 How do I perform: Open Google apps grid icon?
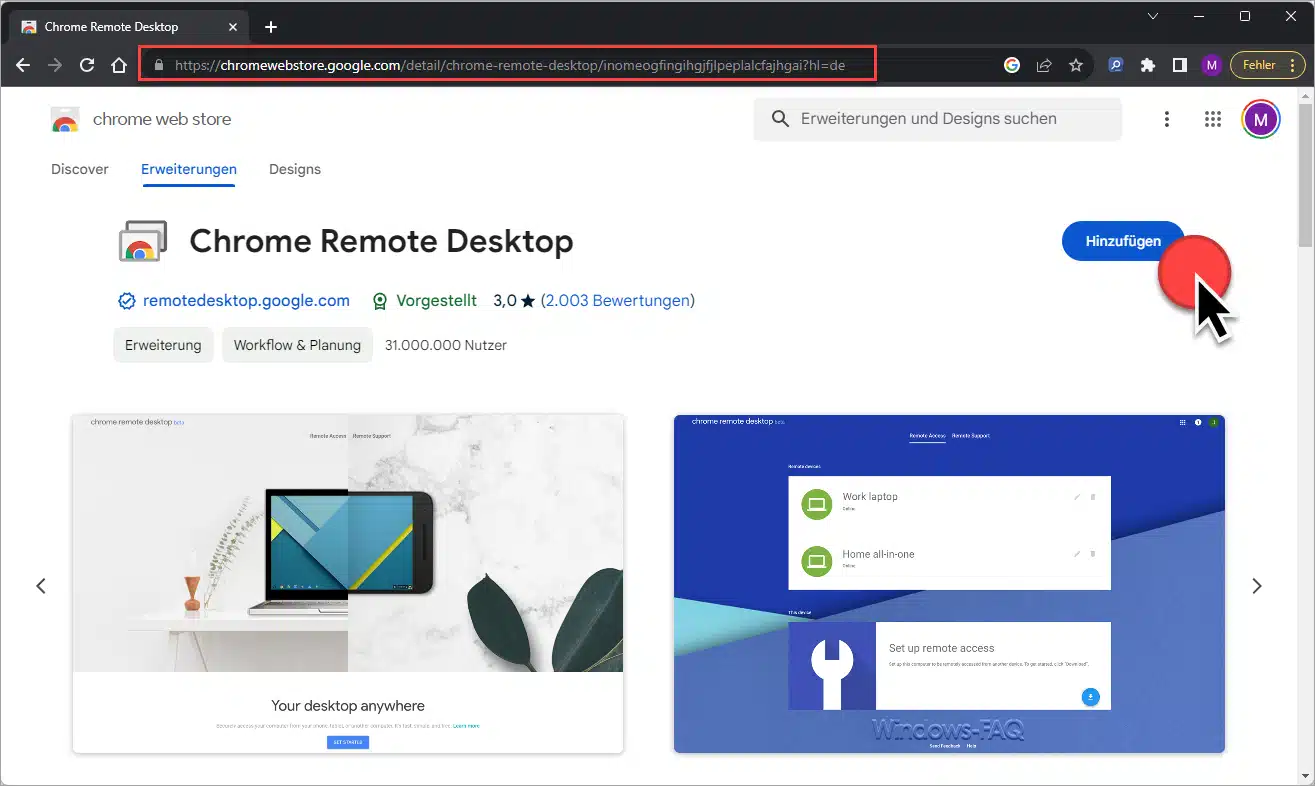coord(1213,119)
